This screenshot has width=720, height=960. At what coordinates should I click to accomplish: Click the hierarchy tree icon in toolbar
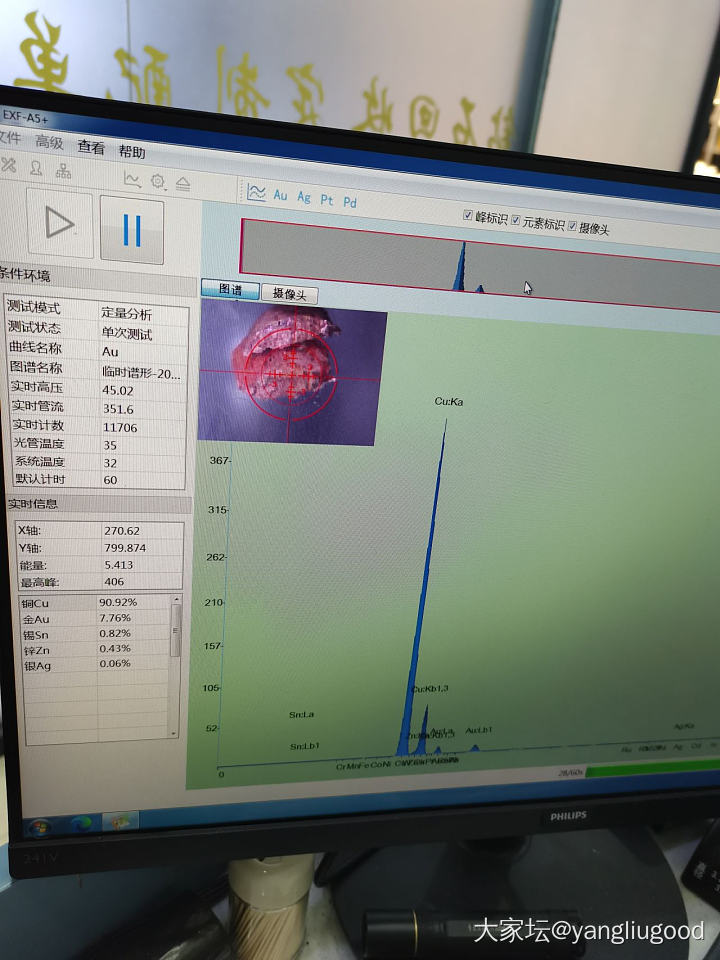(63, 171)
